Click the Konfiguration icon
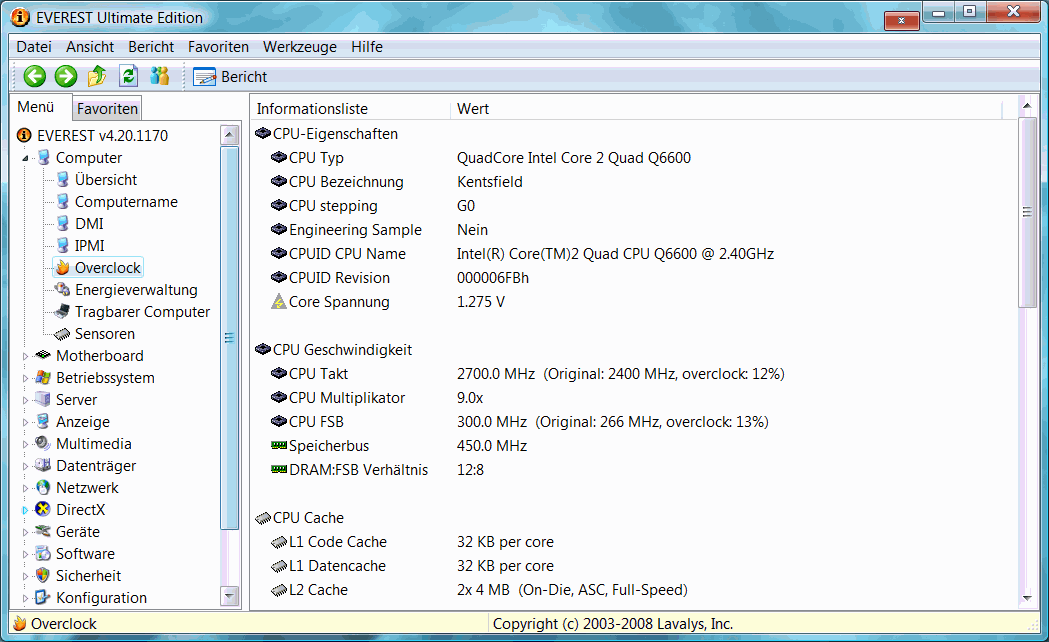 point(43,597)
